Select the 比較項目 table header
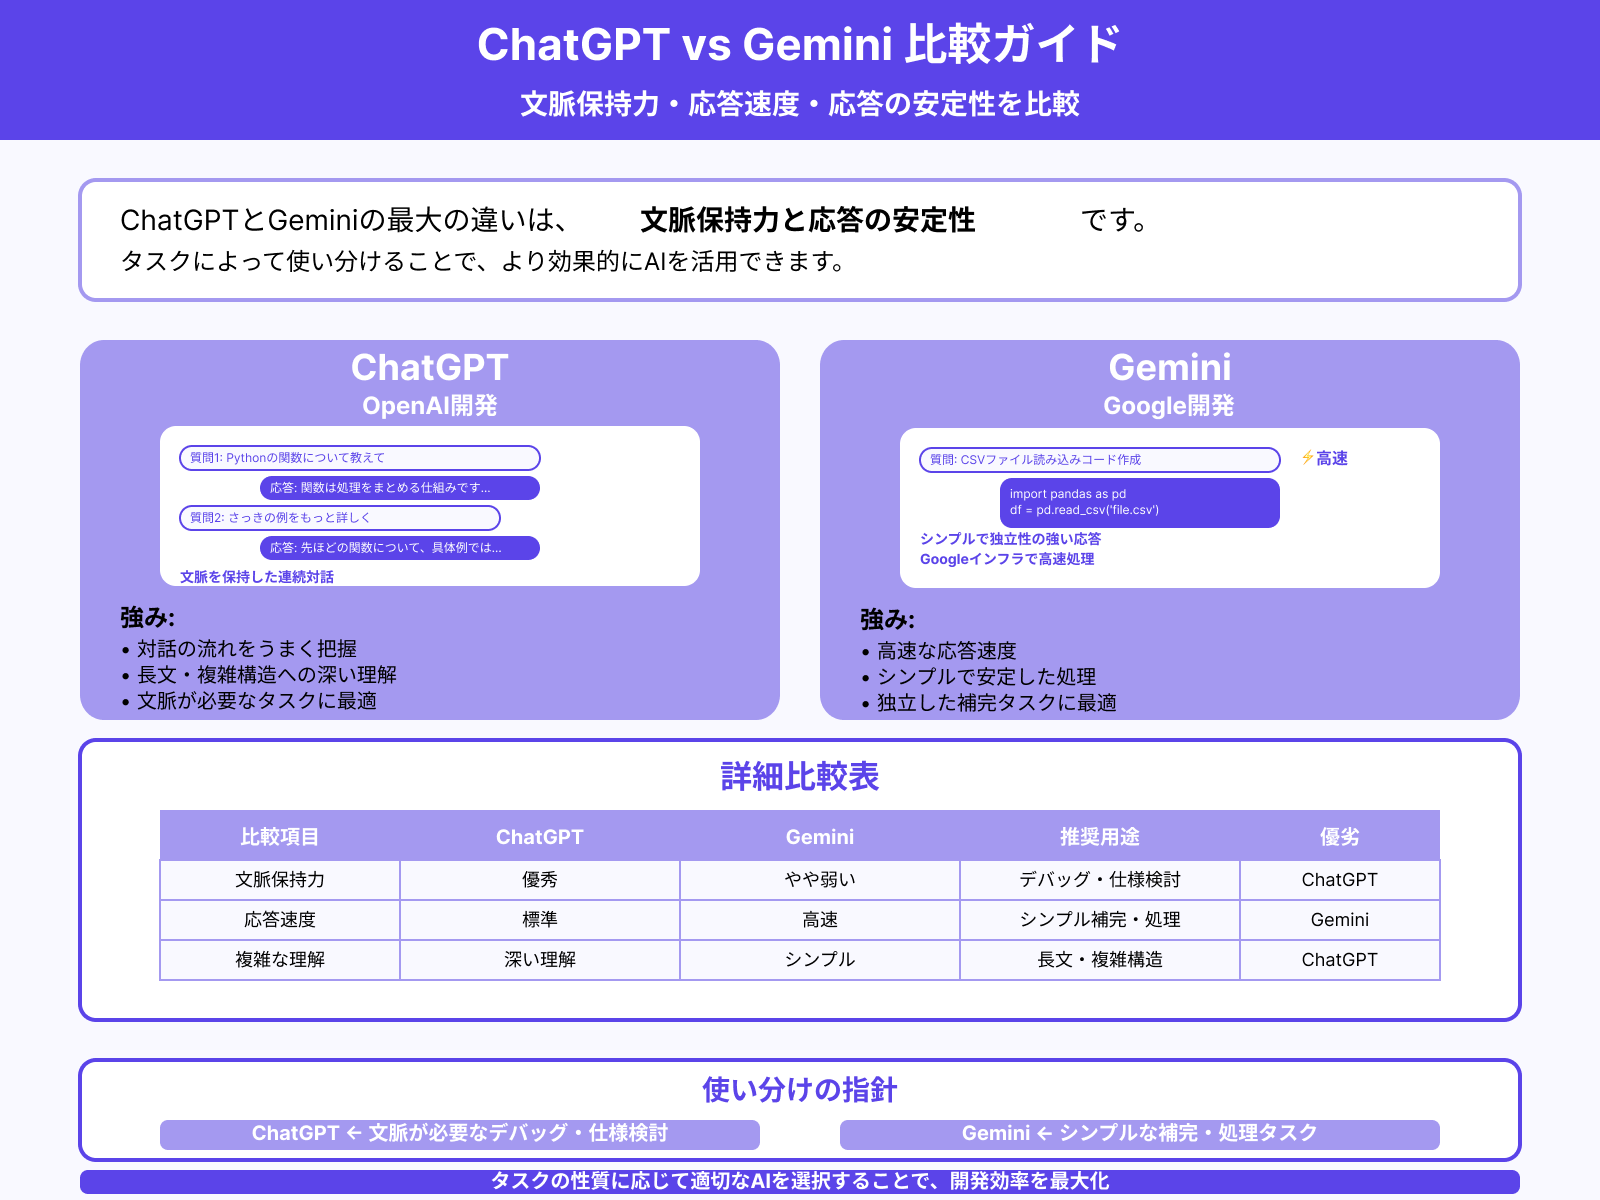This screenshot has height=1200, width=1600. click(x=279, y=837)
